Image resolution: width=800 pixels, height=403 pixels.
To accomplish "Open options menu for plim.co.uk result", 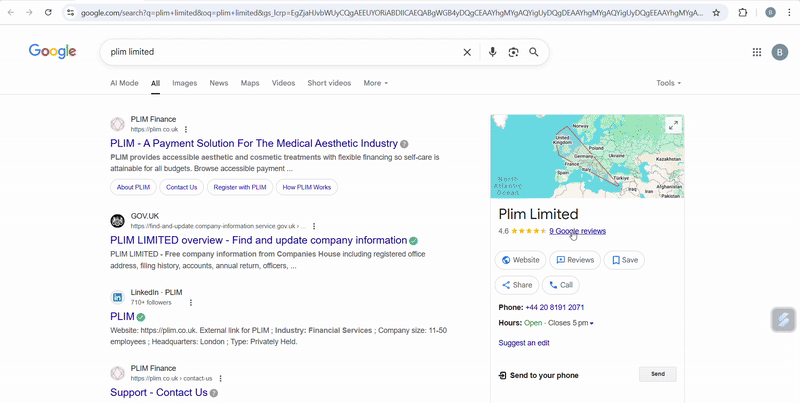I will tap(186, 130).
